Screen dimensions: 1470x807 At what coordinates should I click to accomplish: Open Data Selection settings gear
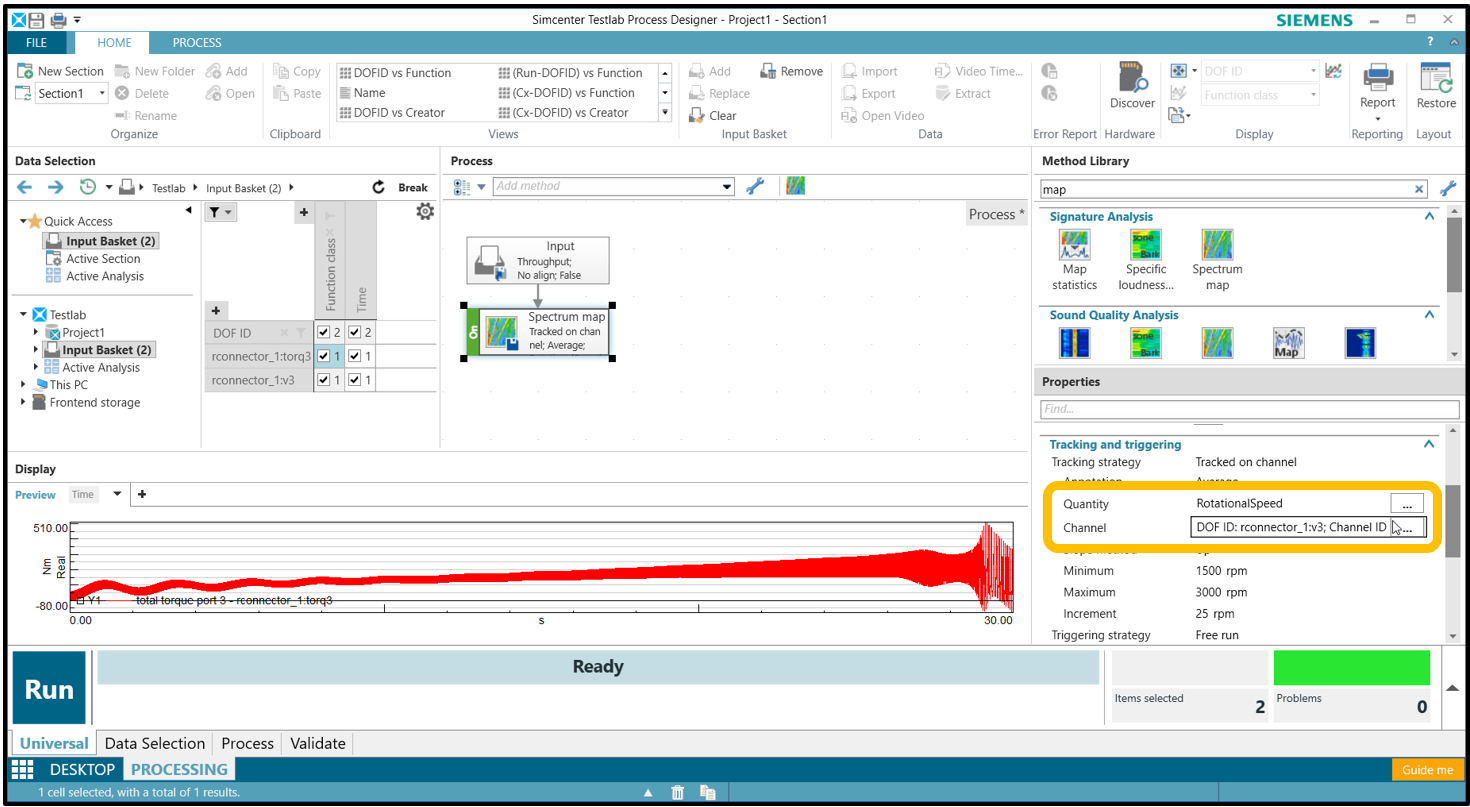(x=425, y=211)
